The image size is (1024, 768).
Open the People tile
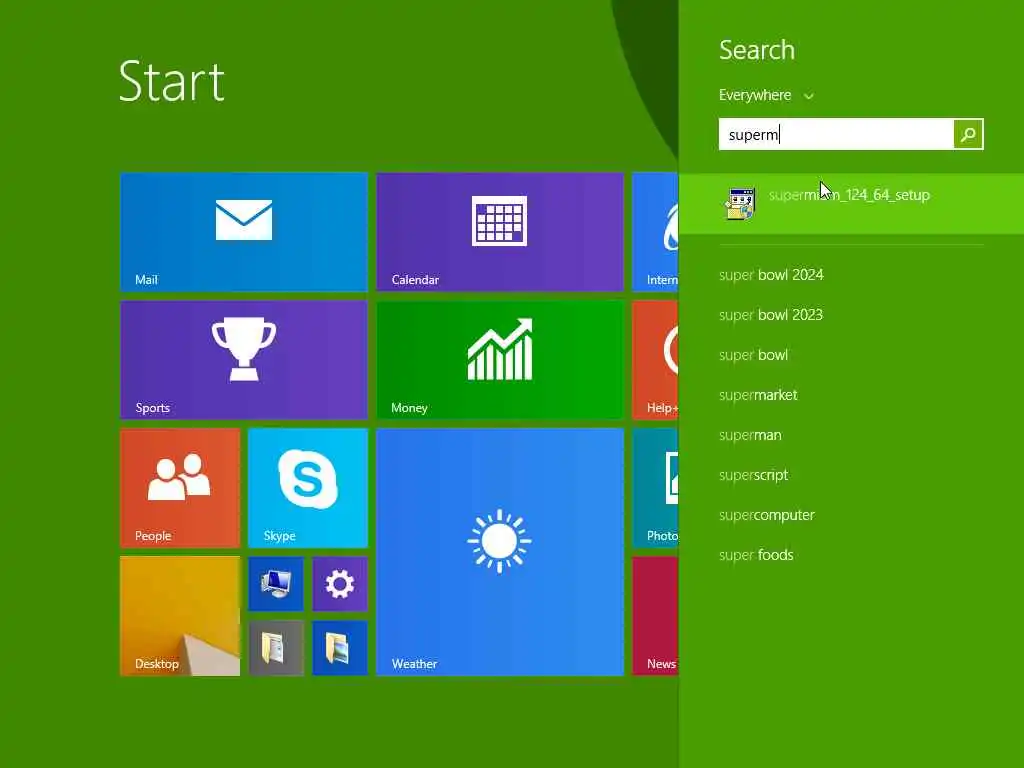point(180,487)
